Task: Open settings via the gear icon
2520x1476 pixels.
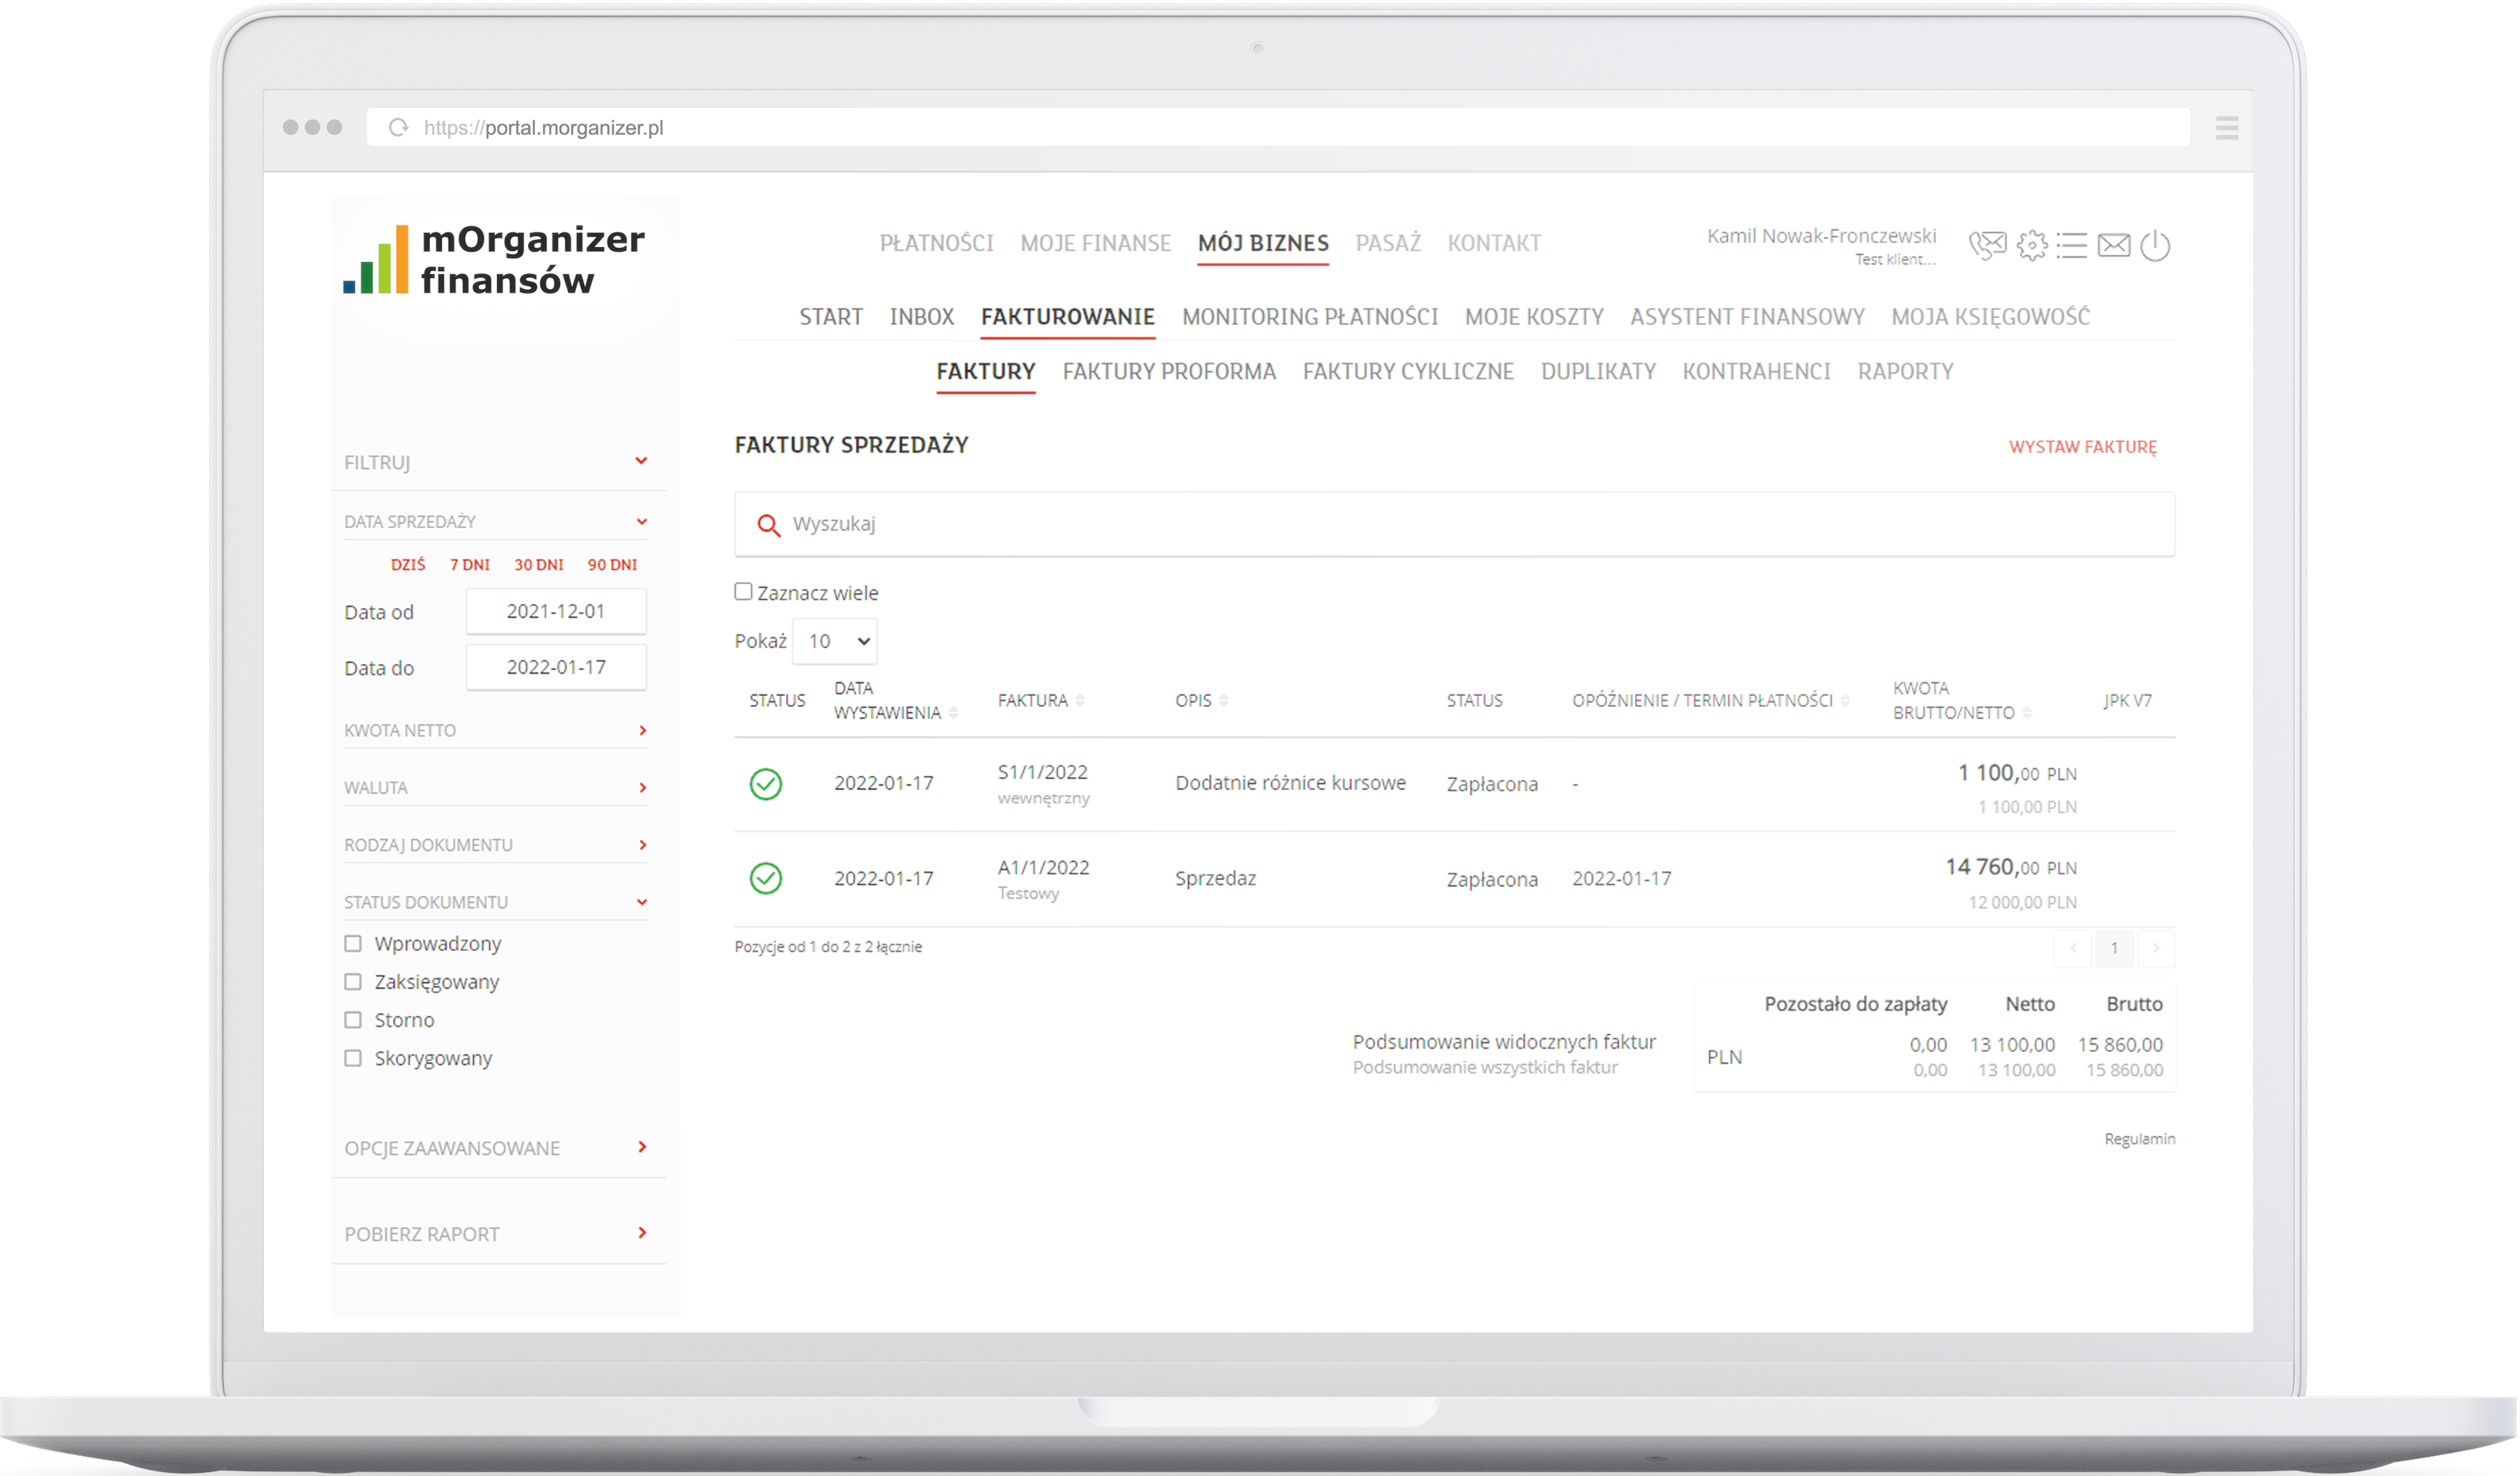Action: coord(2031,245)
